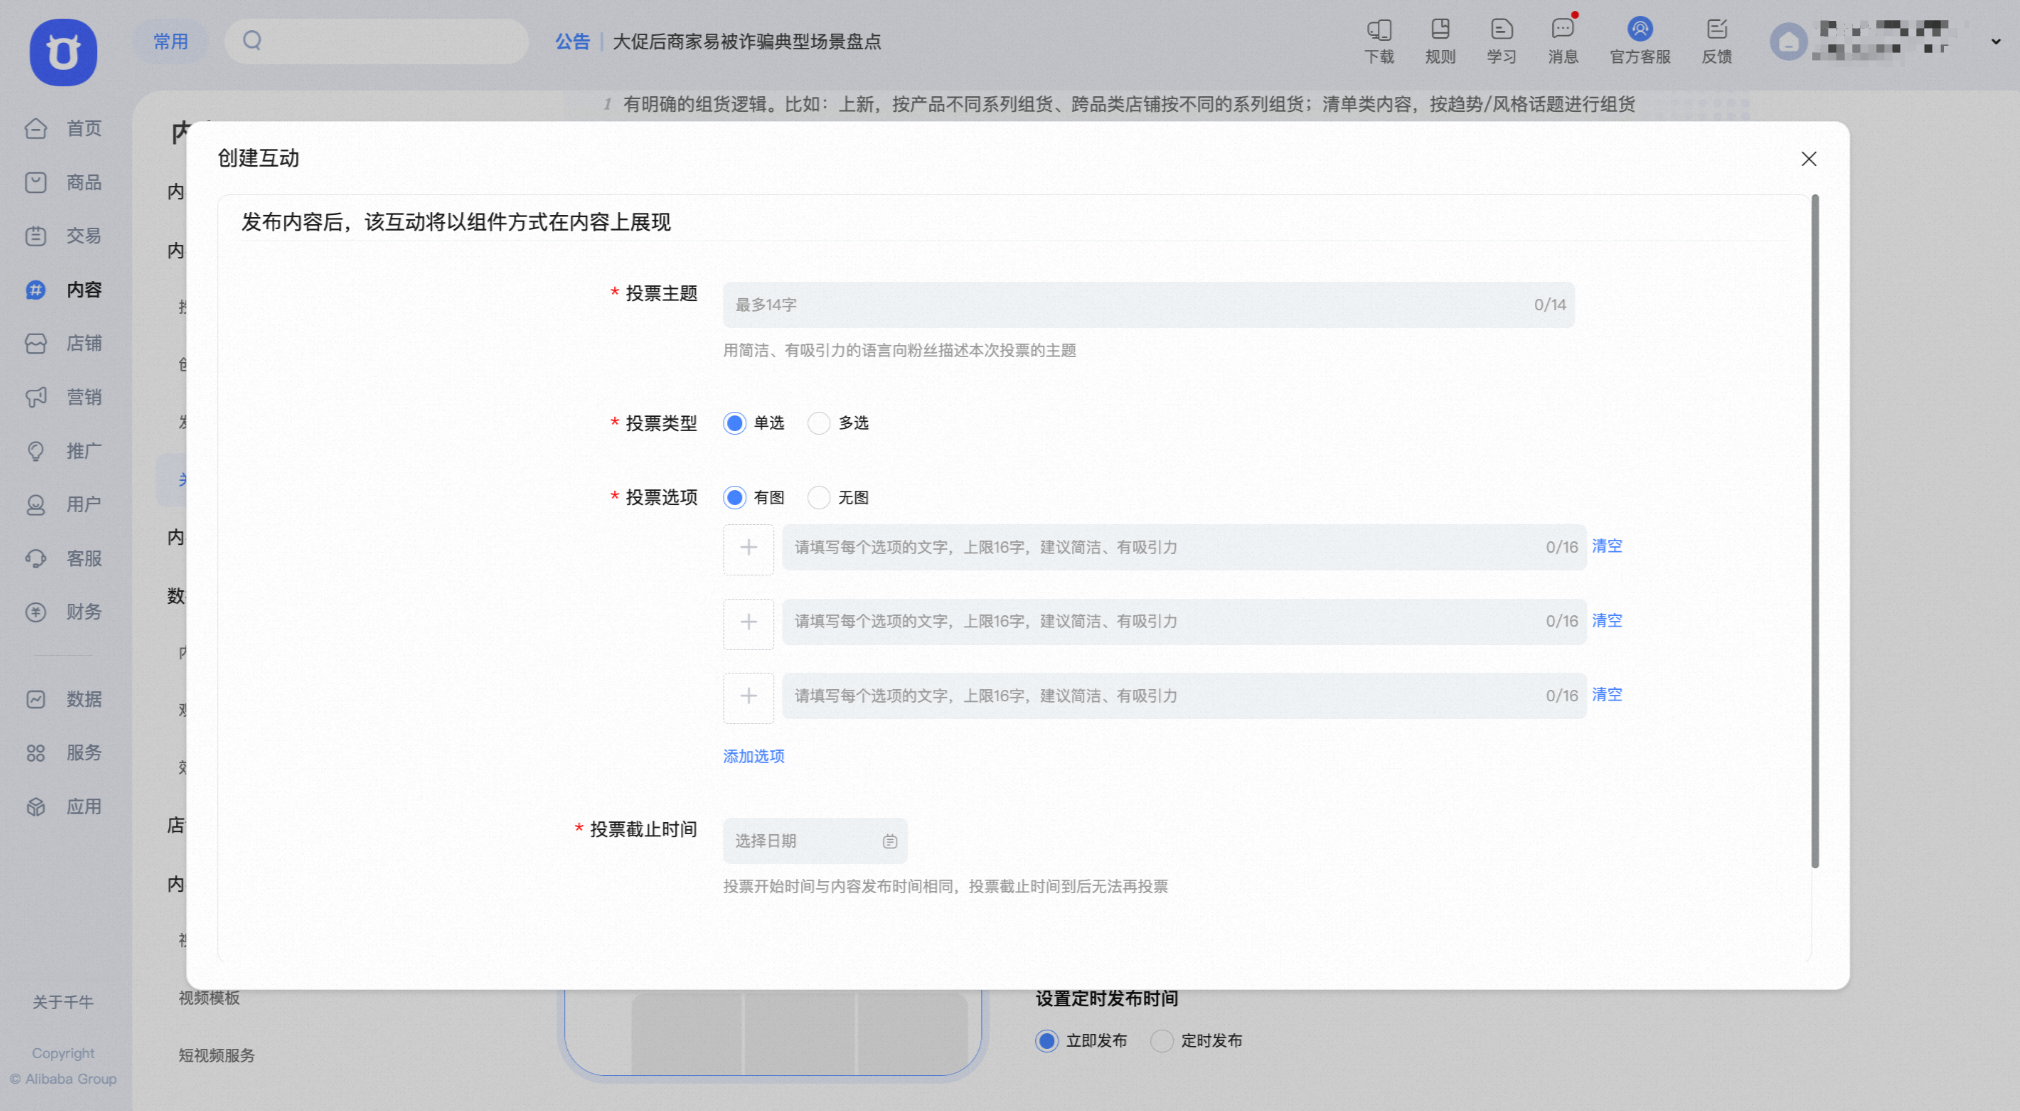The width and height of the screenshot is (2020, 1111).
Task: Click the dialog vertical scrollbar
Action: click(1815, 532)
